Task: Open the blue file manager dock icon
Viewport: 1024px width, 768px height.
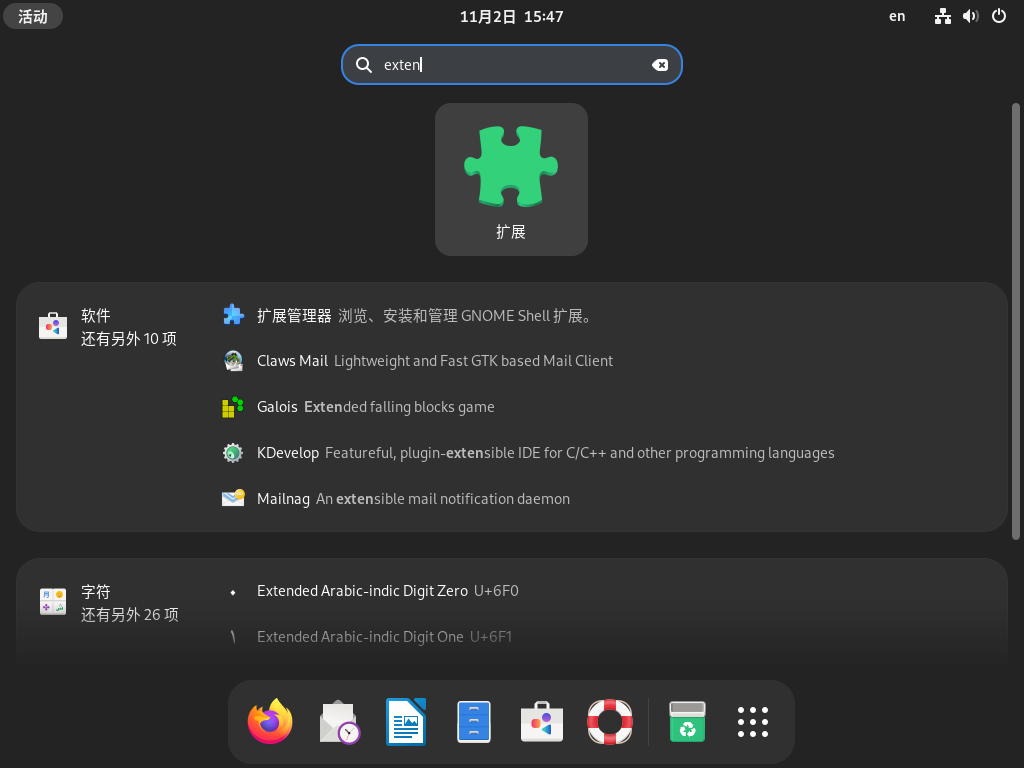Action: point(474,722)
